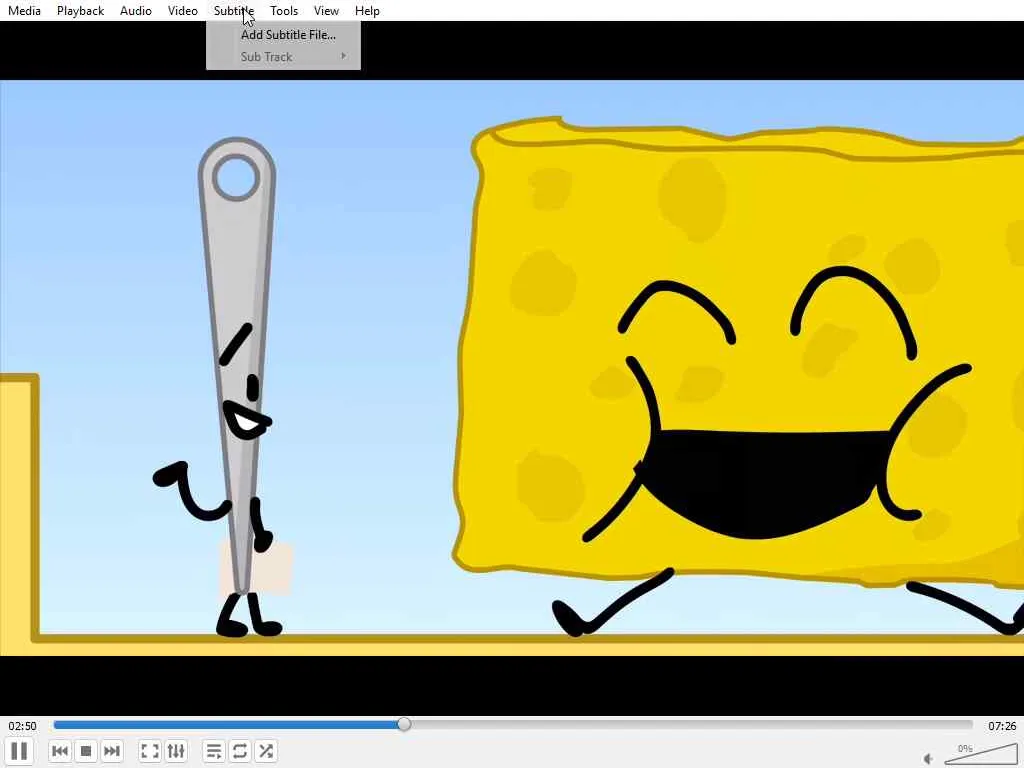Image resolution: width=1024 pixels, height=768 pixels.
Task: Set volume on the volume slider
Action: tap(980, 754)
